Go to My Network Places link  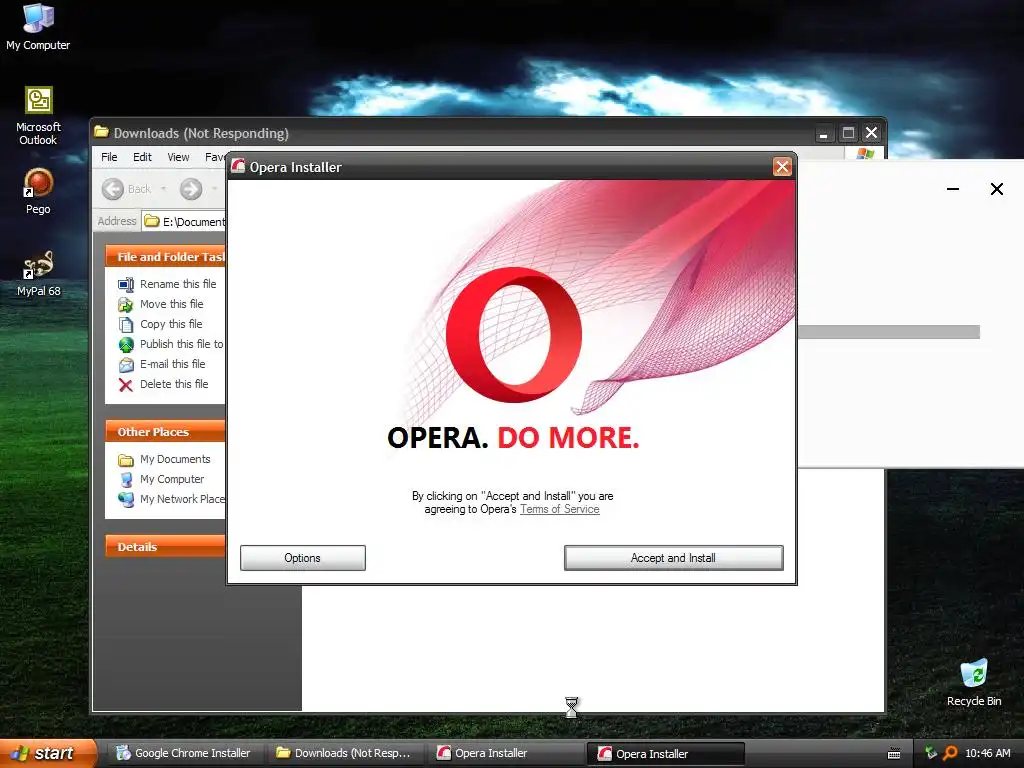click(x=183, y=499)
